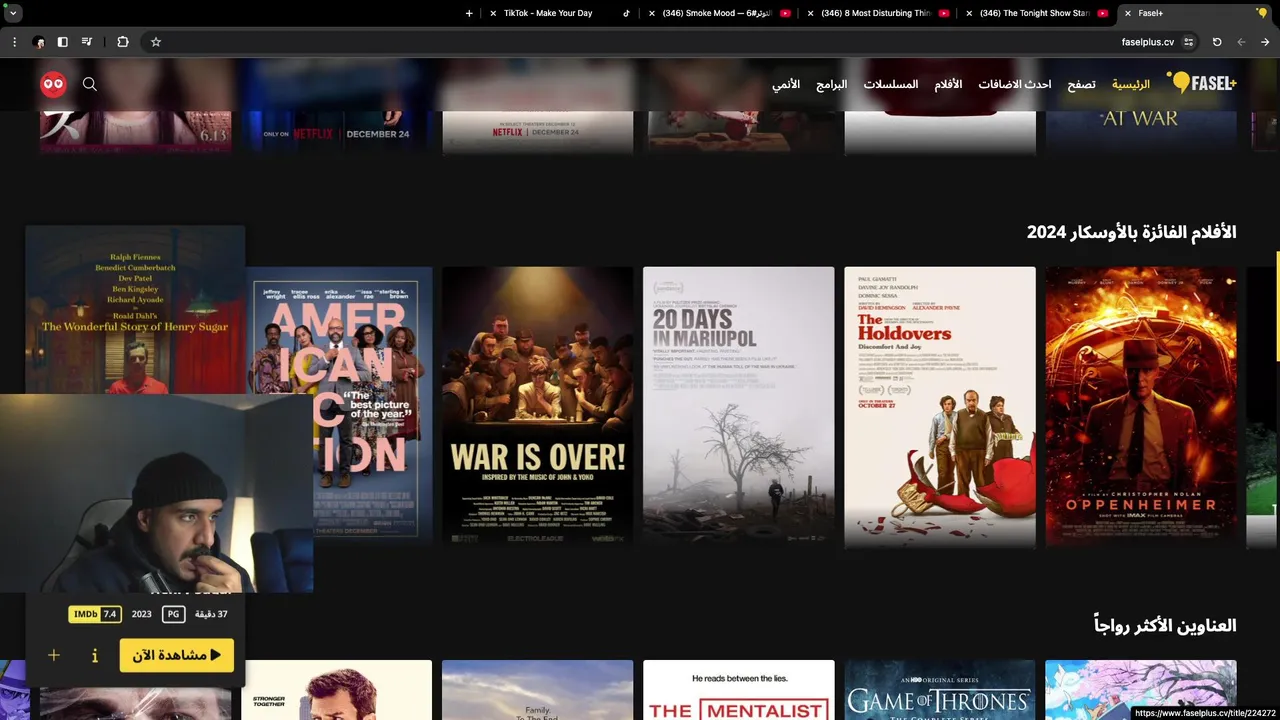The image size is (1280, 720).
Task: Open the Chrome profile avatar
Action: click(38, 42)
